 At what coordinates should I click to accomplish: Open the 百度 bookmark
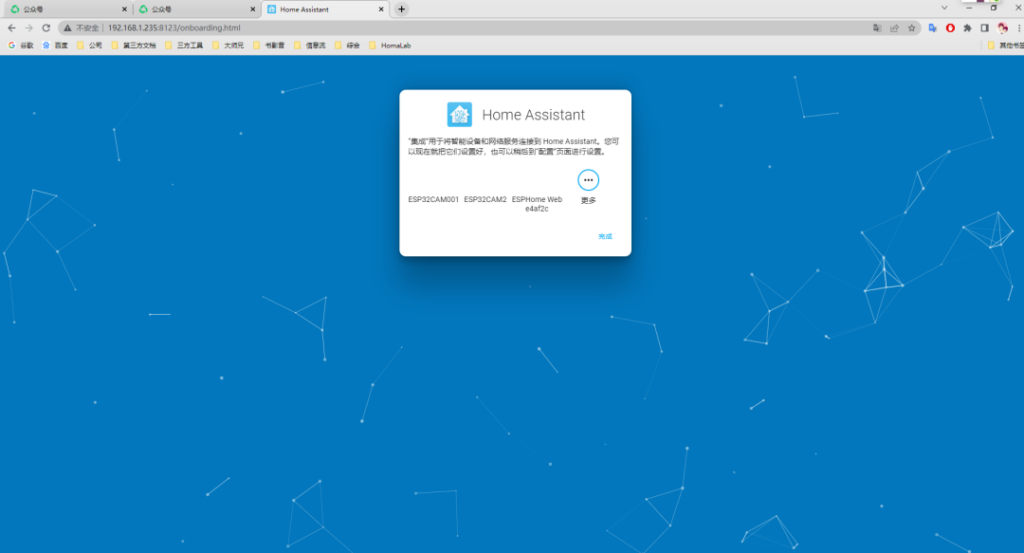[x=56, y=45]
